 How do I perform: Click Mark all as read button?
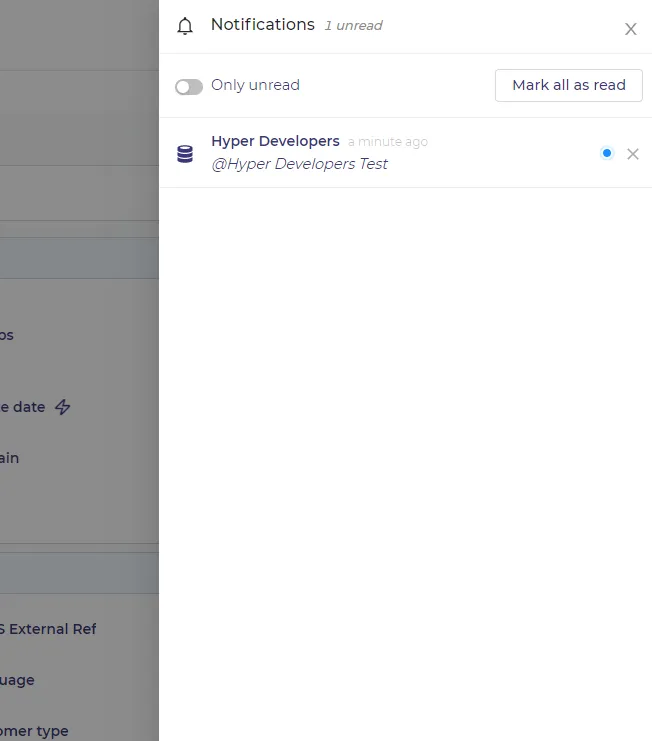pyautogui.click(x=569, y=86)
